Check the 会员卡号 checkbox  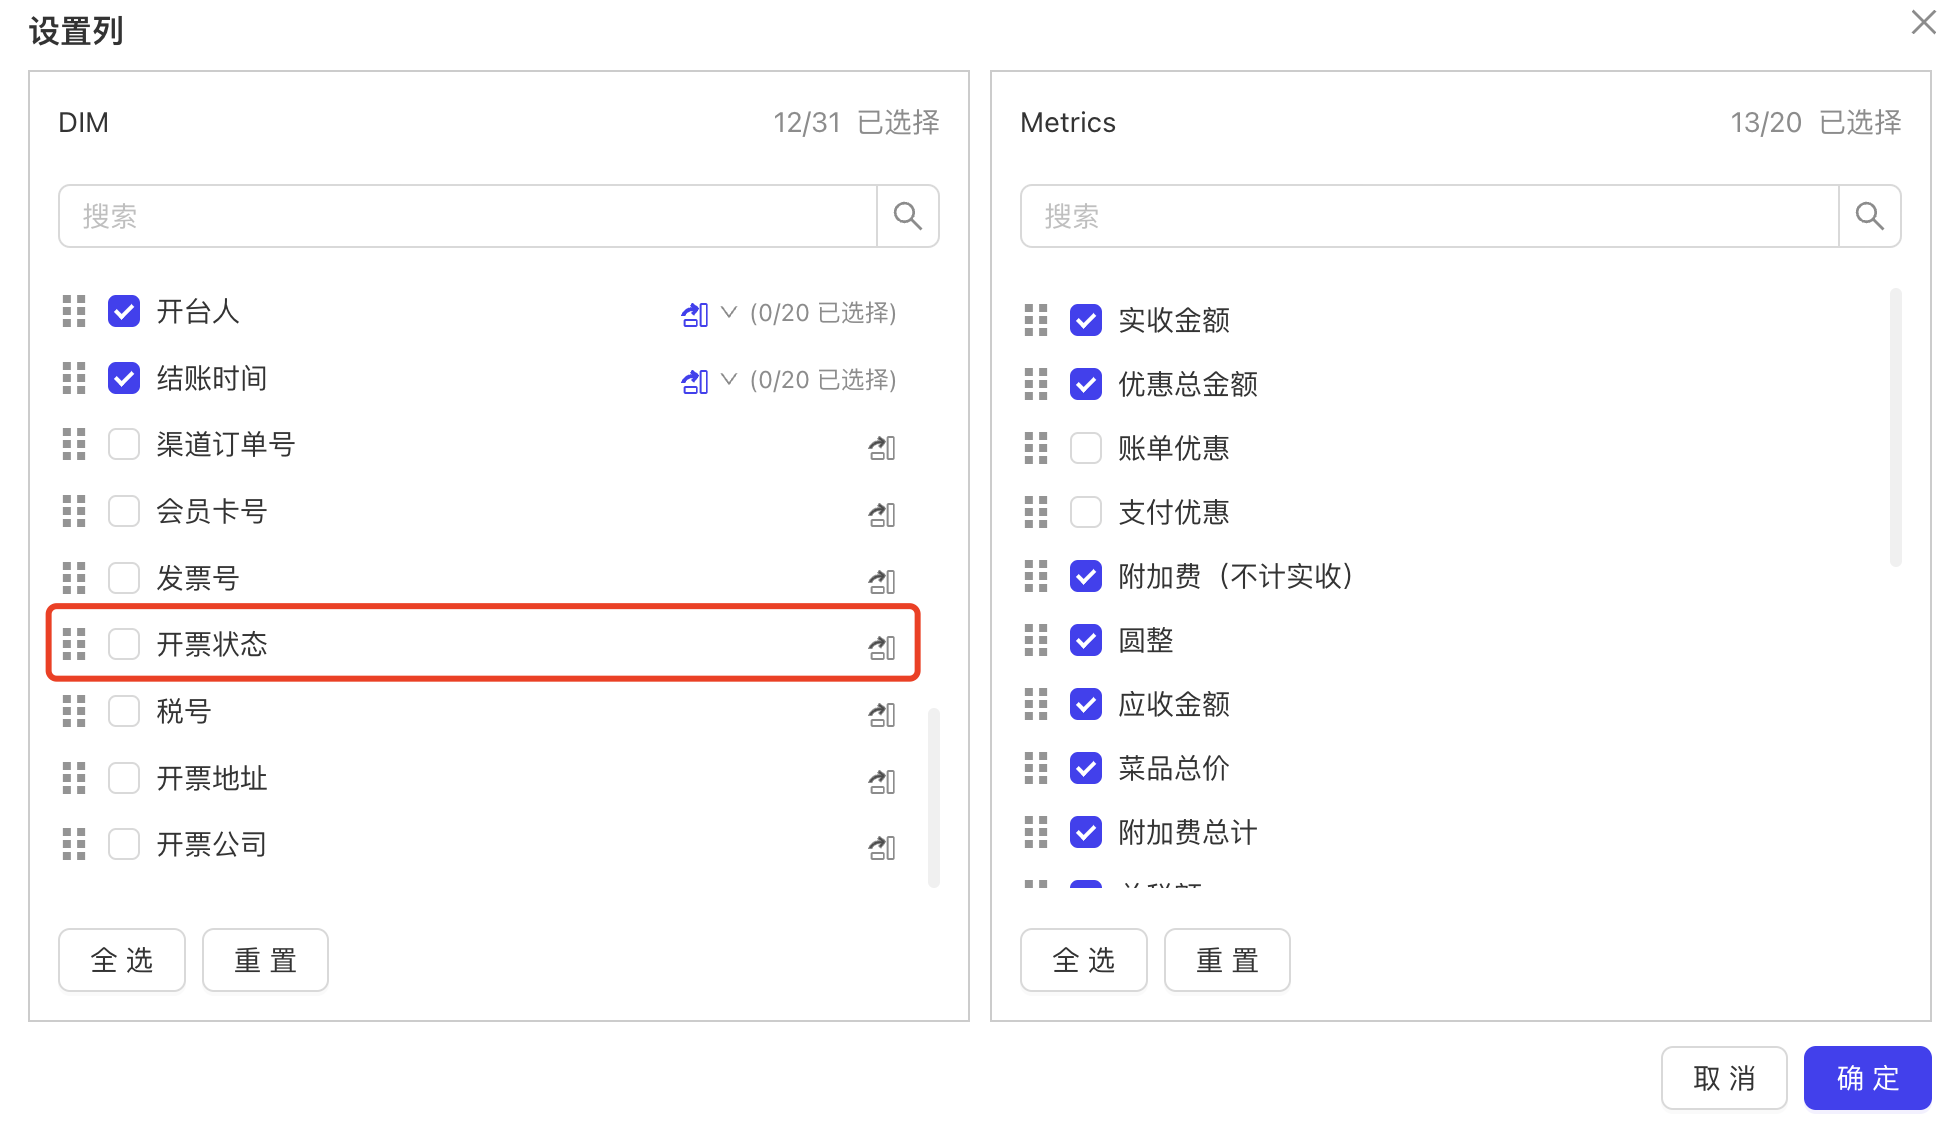pos(124,511)
